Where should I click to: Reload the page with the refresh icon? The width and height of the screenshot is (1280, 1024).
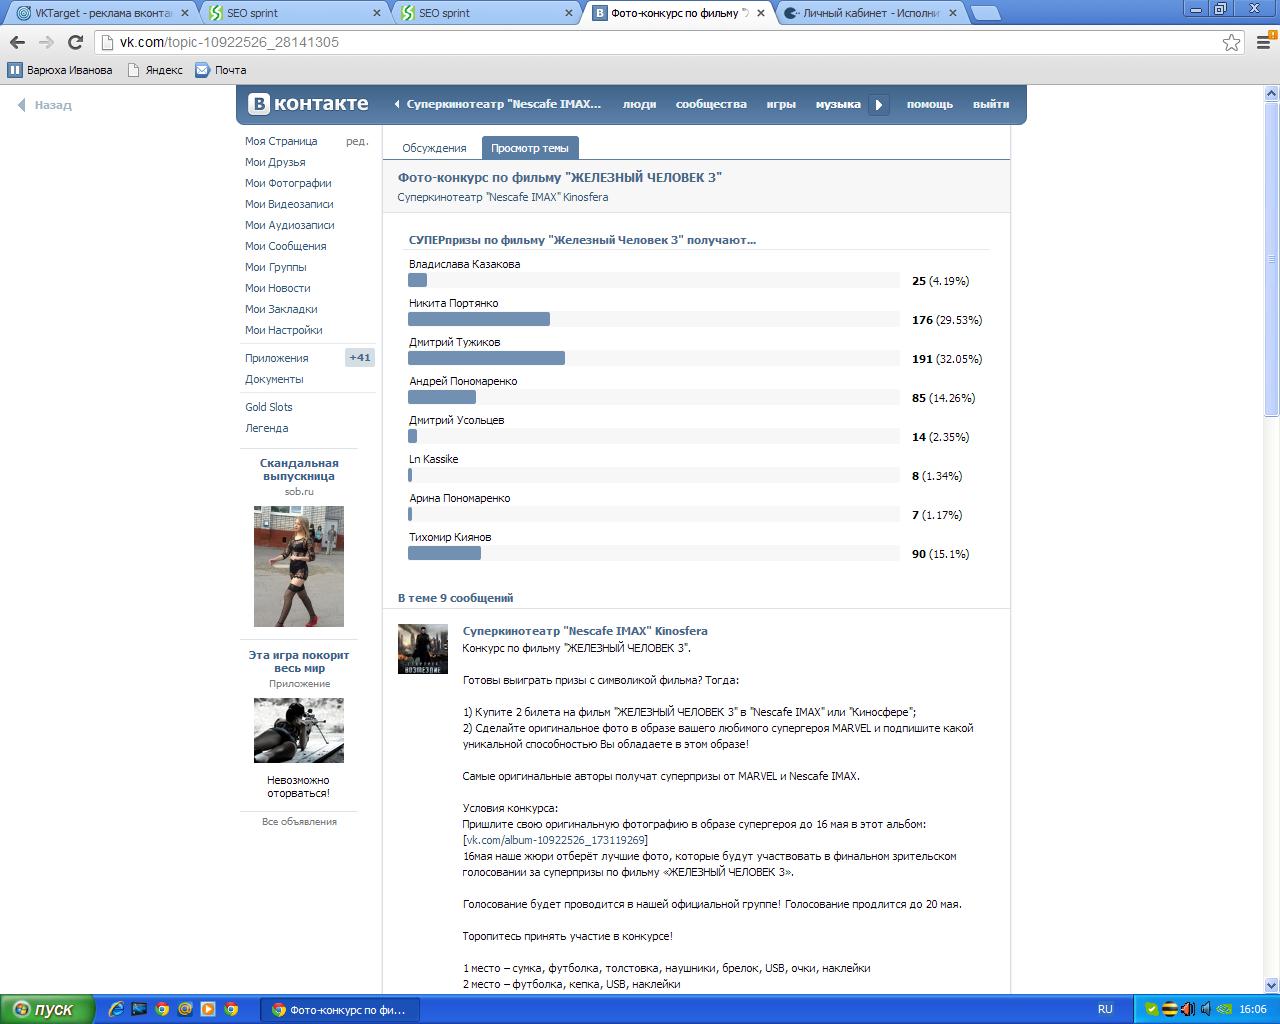point(75,42)
